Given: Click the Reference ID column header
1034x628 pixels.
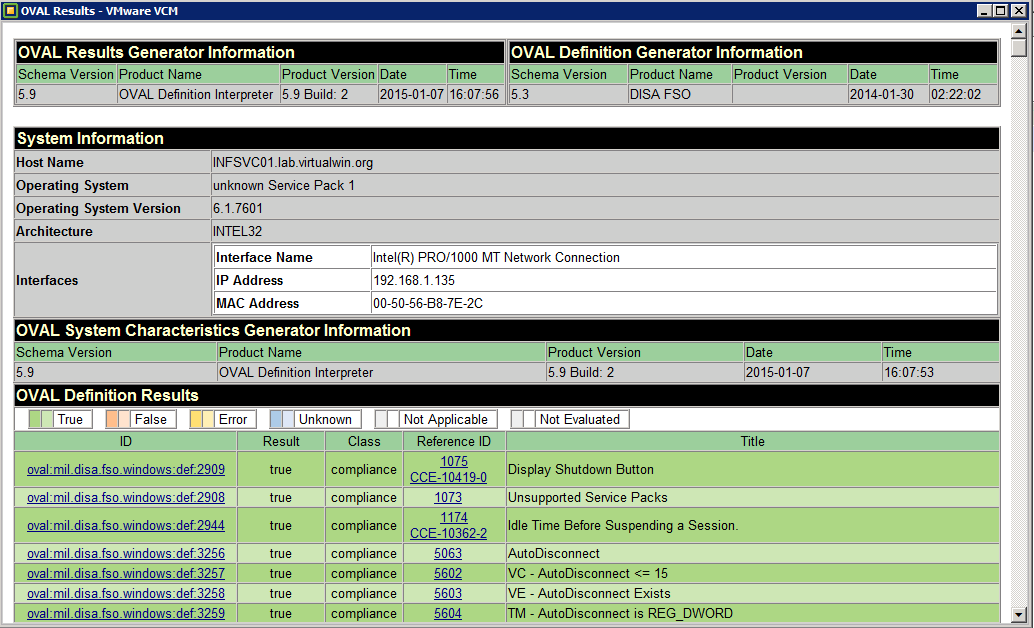Looking at the screenshot, I should pos(454,441).
